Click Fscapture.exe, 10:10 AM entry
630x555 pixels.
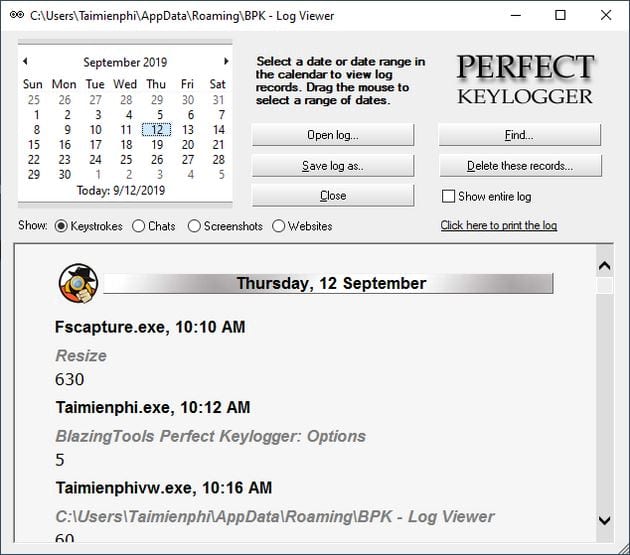[150, 327]
